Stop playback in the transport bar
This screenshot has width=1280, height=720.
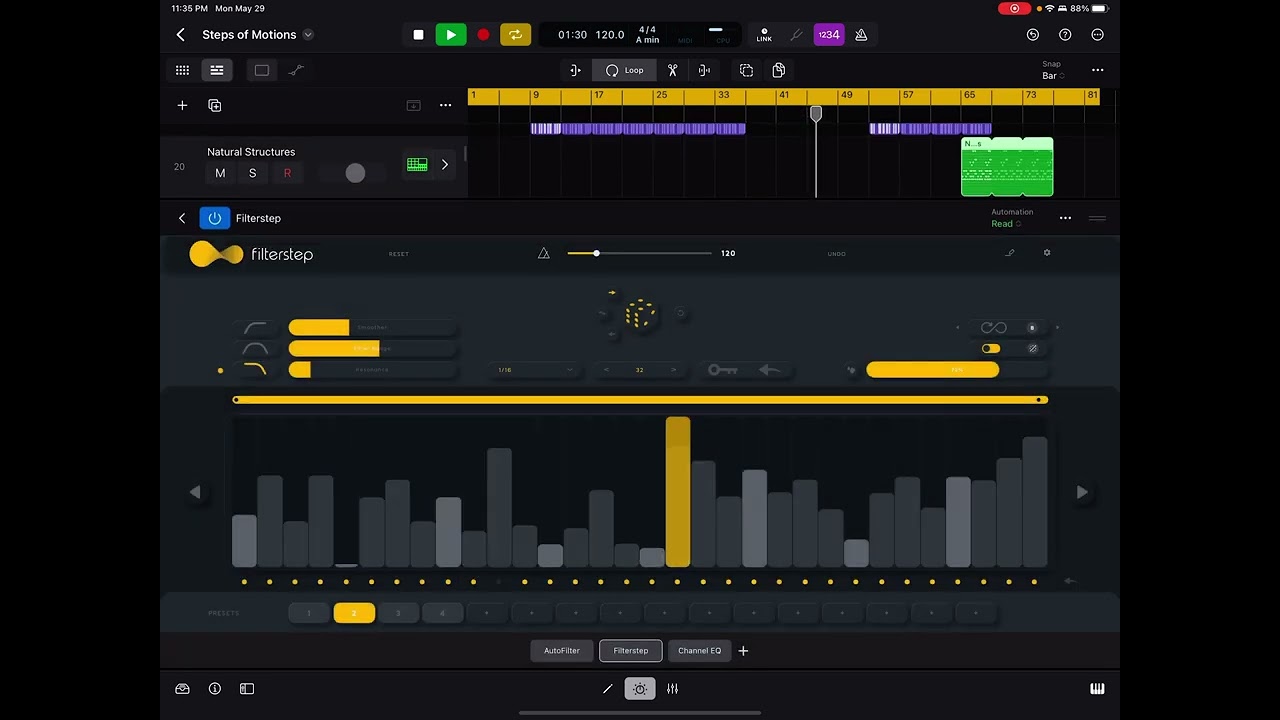pos(418,35)
